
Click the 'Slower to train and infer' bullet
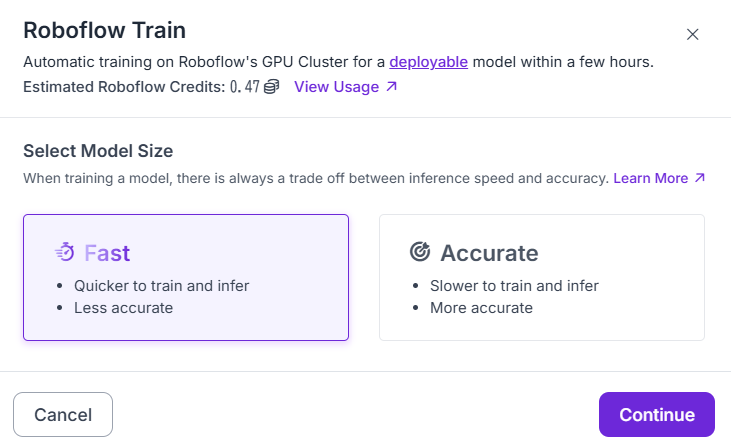pyautogui.click(x=514, y=286)
